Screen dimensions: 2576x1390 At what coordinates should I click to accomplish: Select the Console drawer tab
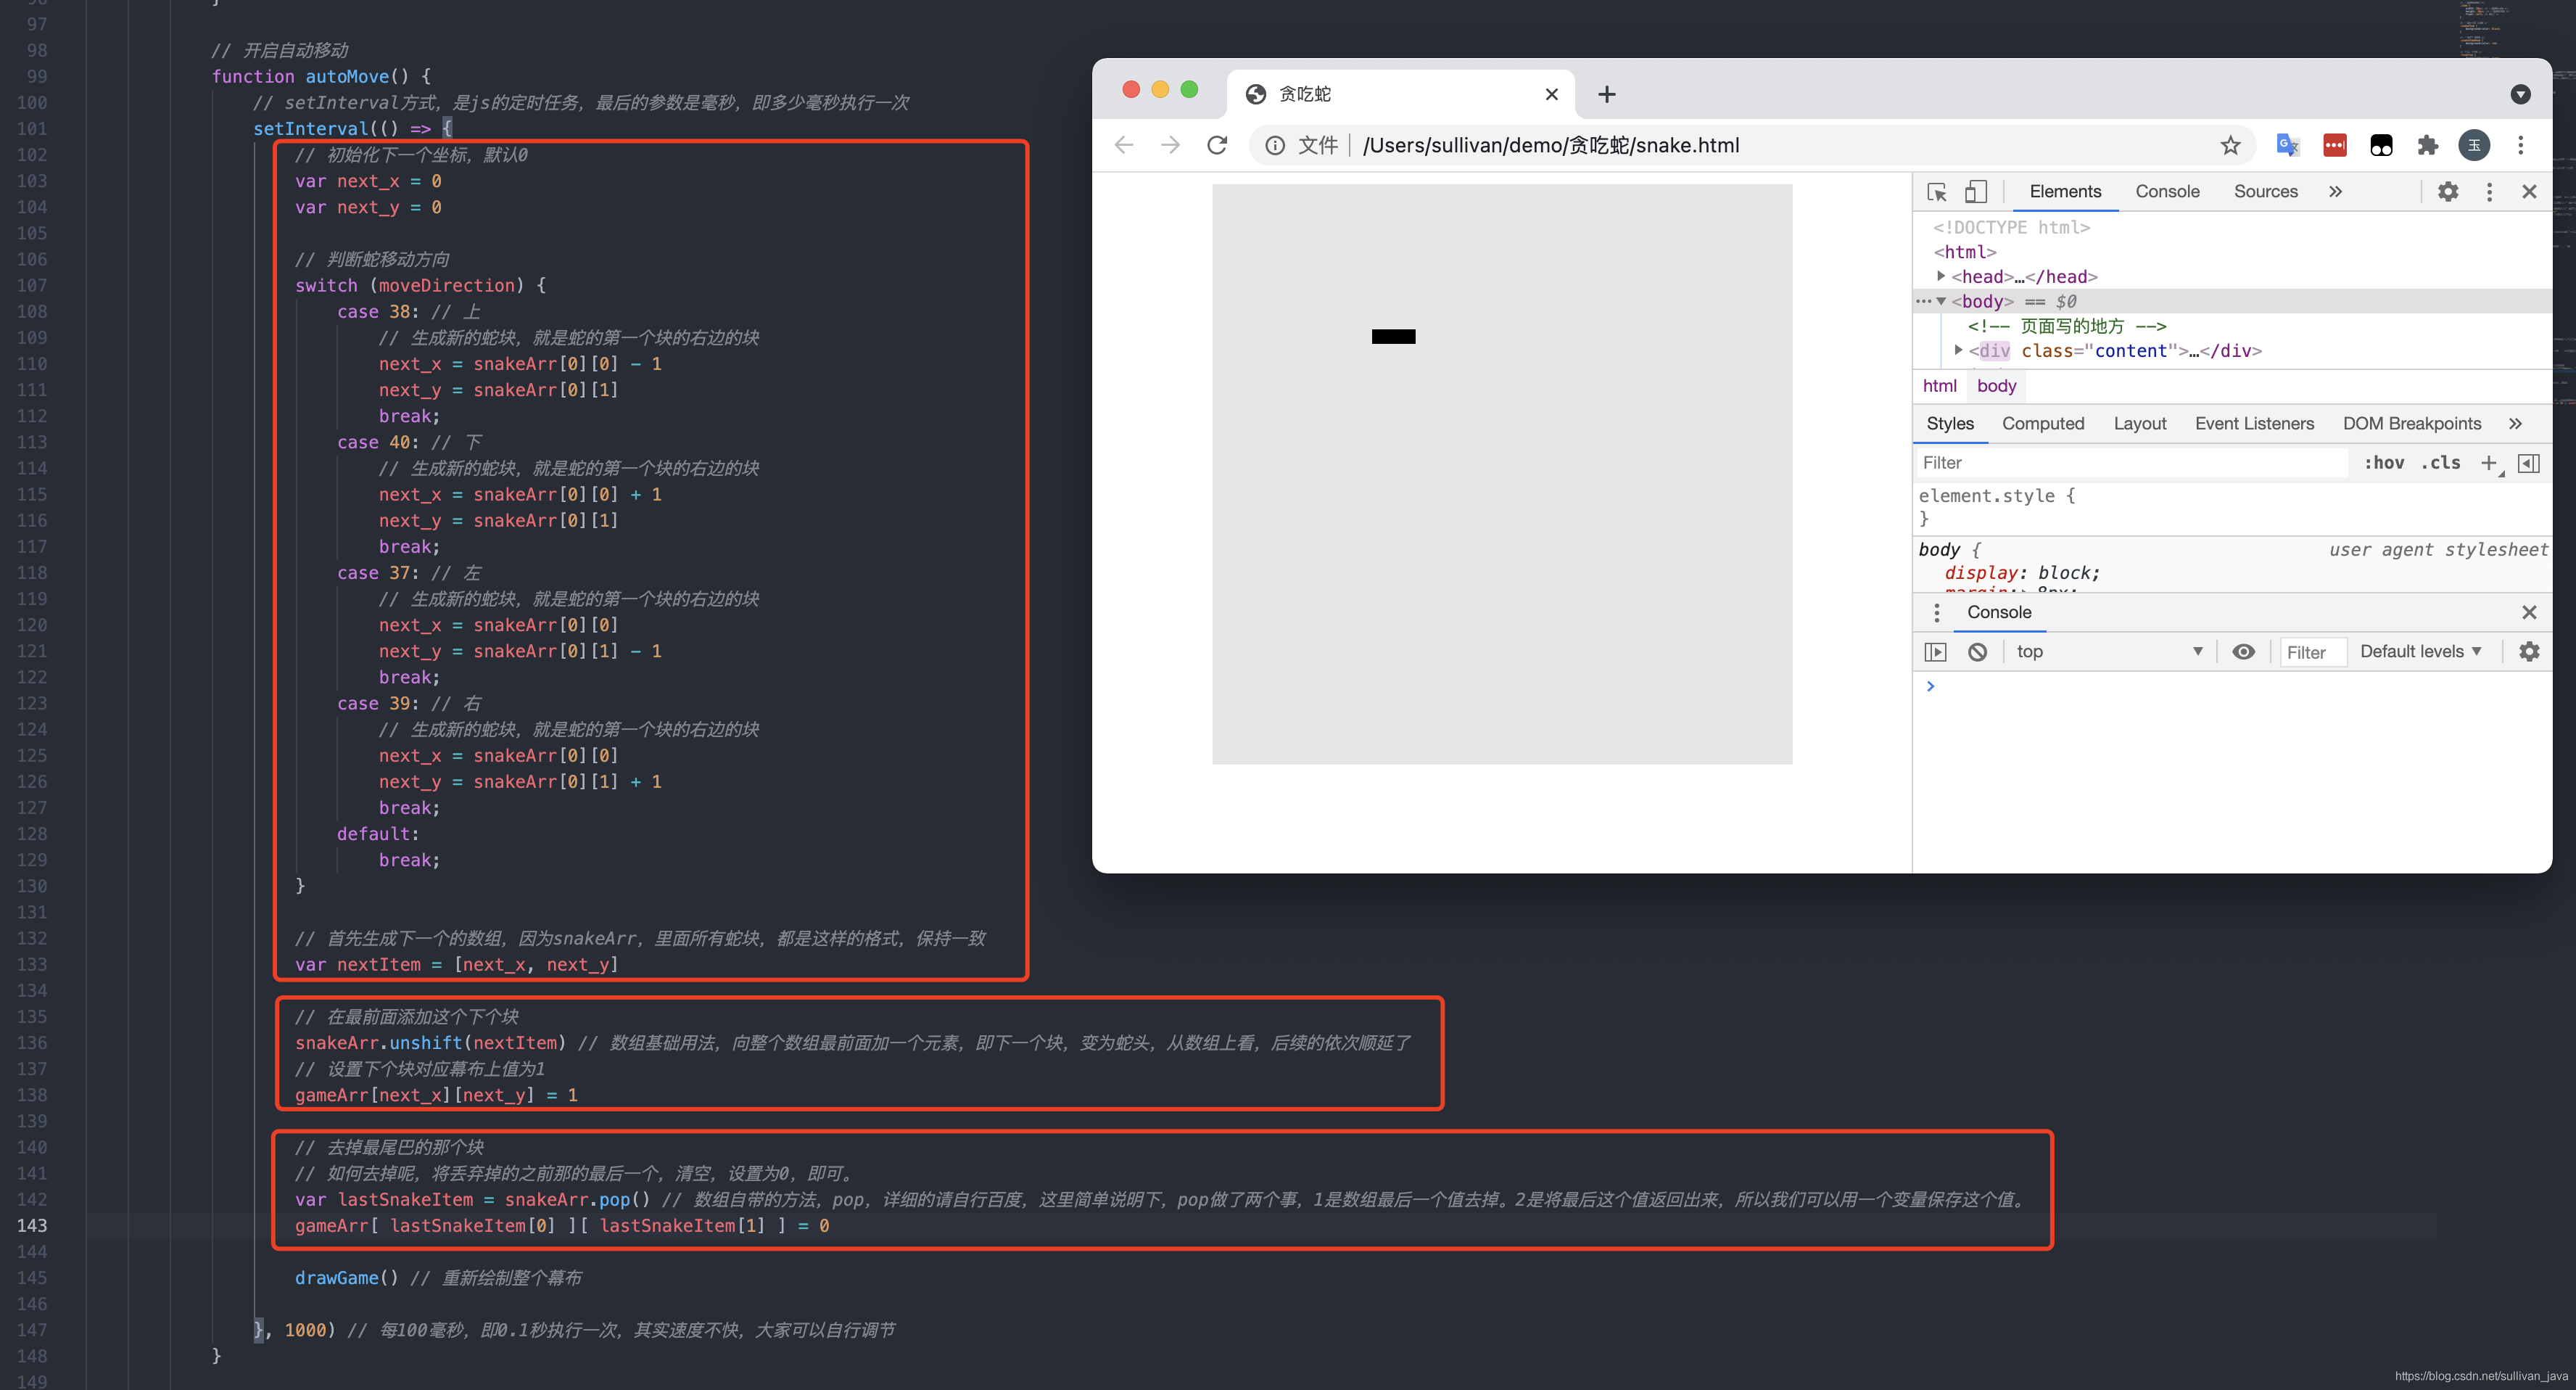pyautogui.click(x=1999, y=612)
